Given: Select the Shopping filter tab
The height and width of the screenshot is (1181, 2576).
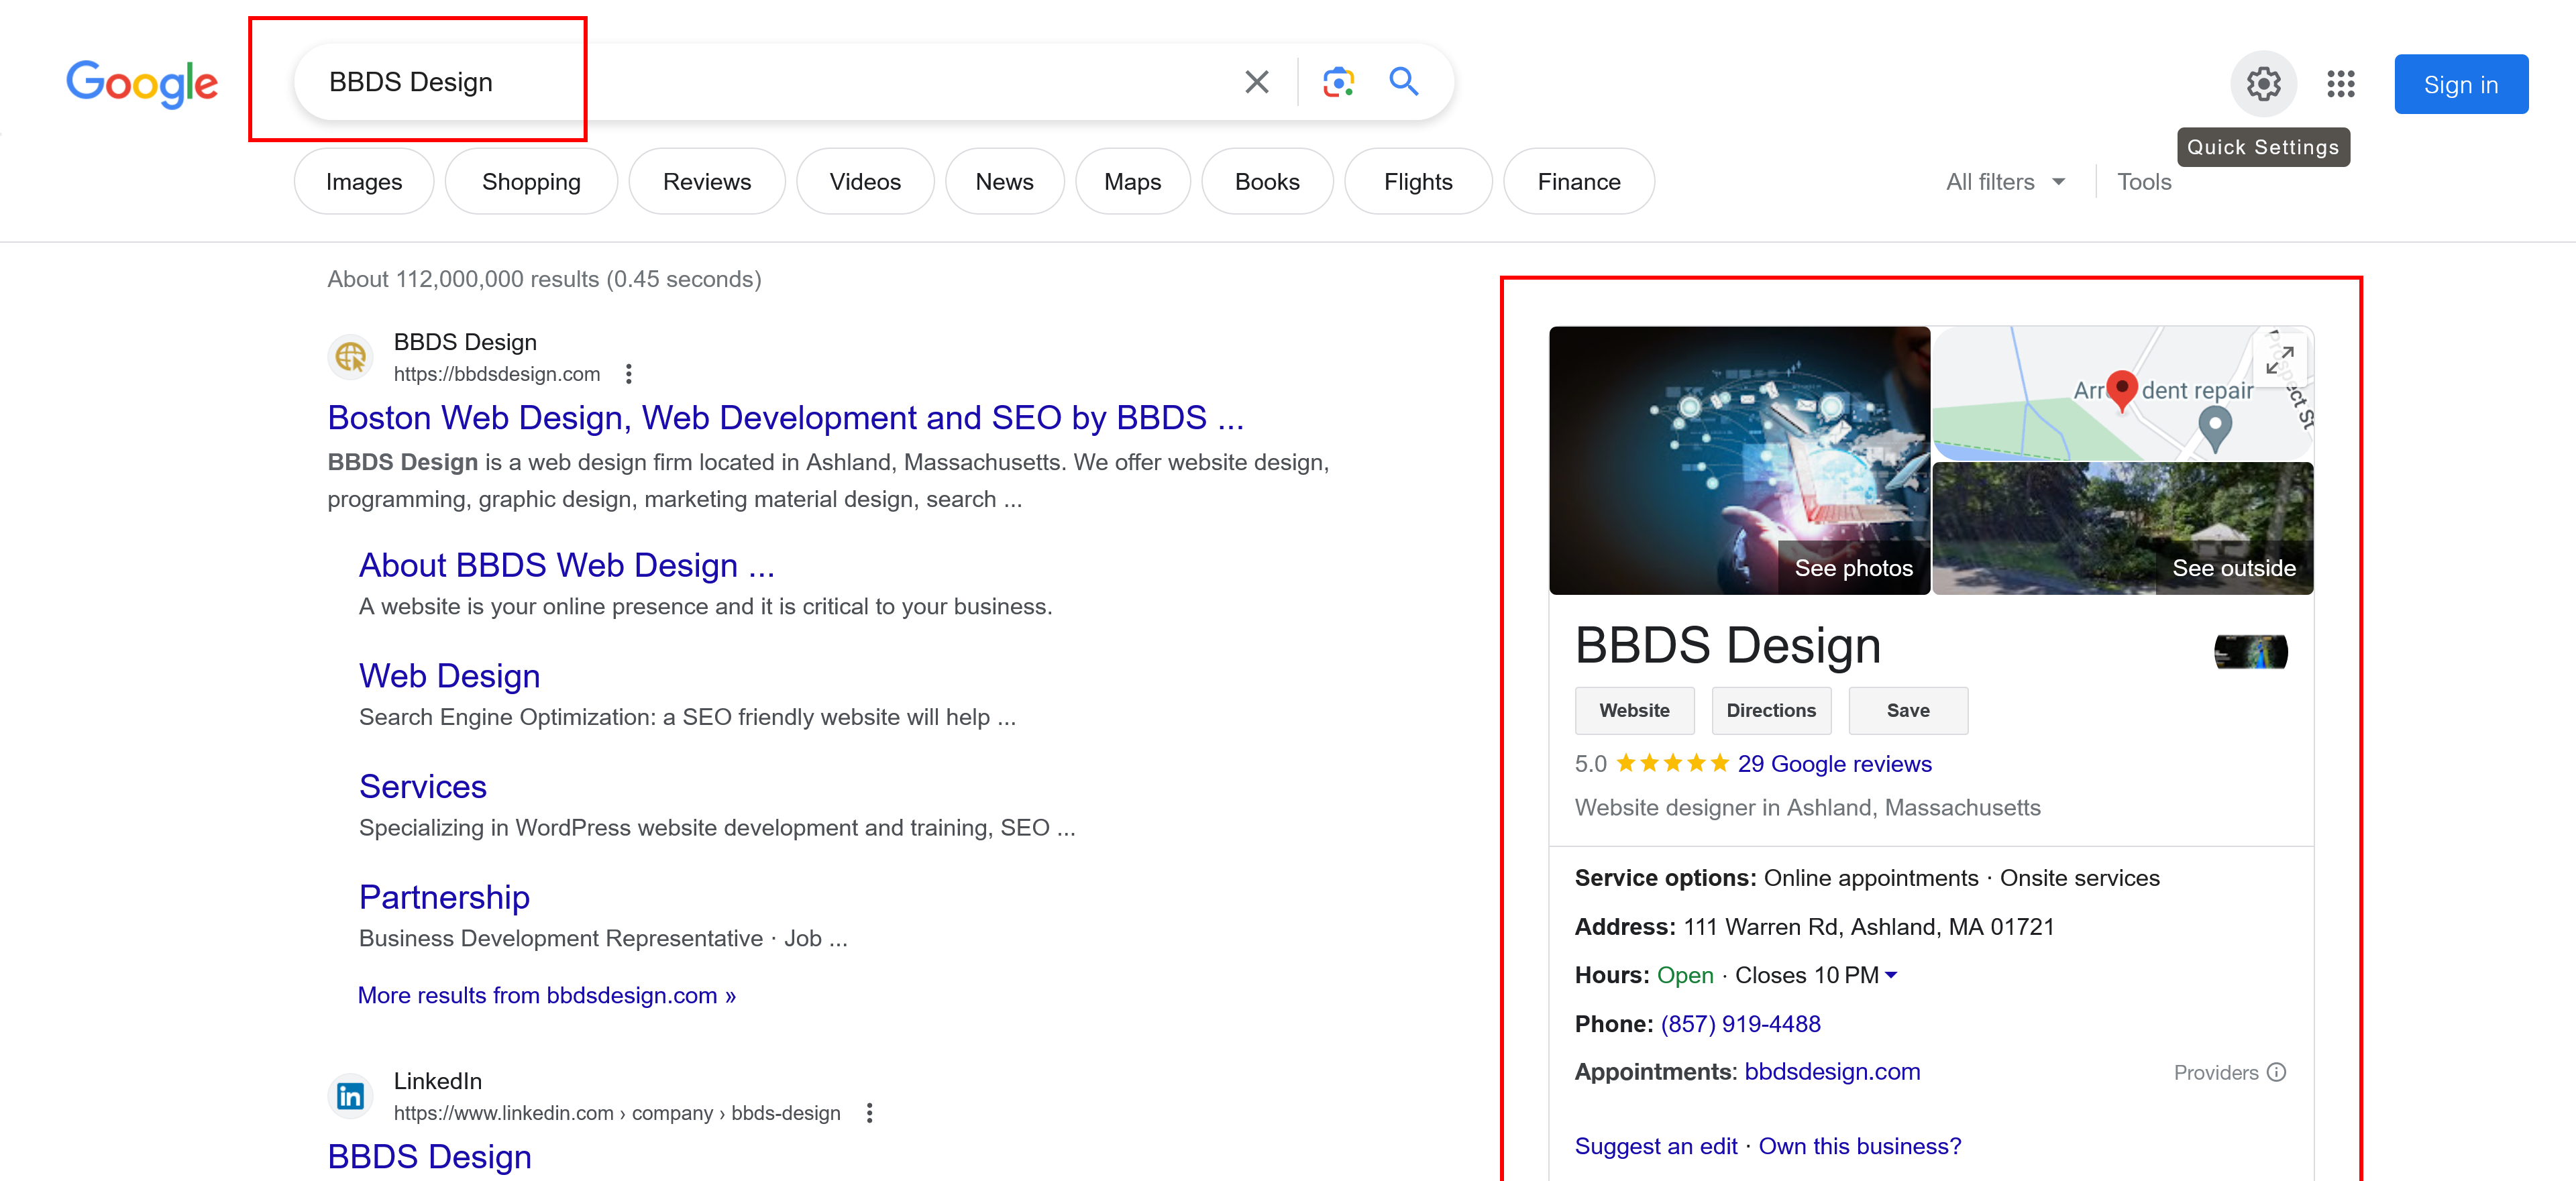Looking at the screenshot, I should coord(531,182).
